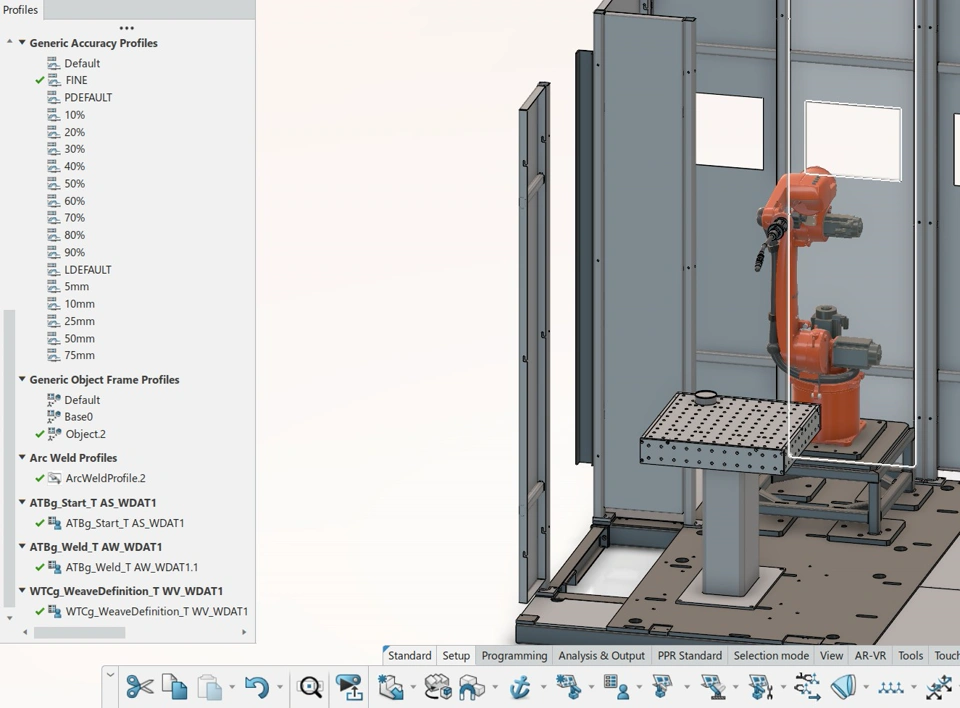
Task: Open the Analysis & Output tab
Action: click(x=601, y=655)
